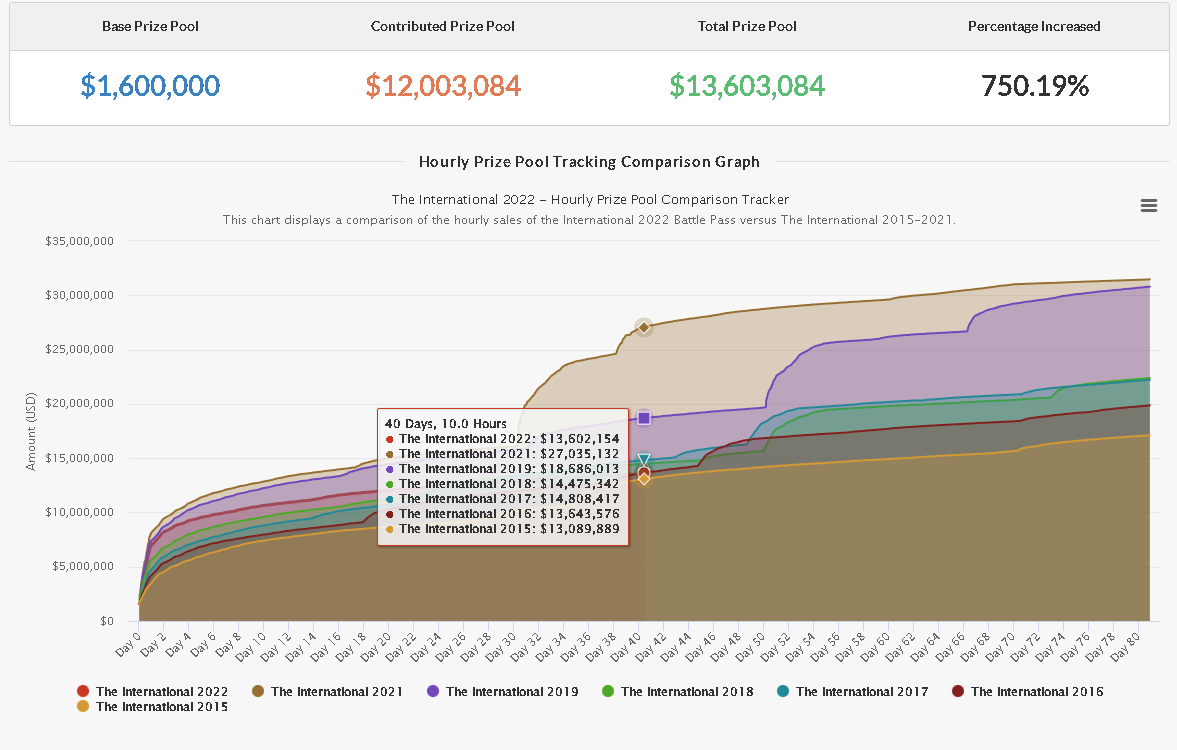1177x750 pixels.
Task: Click the Day 60 x-axis label
Action: coord(876,646)
